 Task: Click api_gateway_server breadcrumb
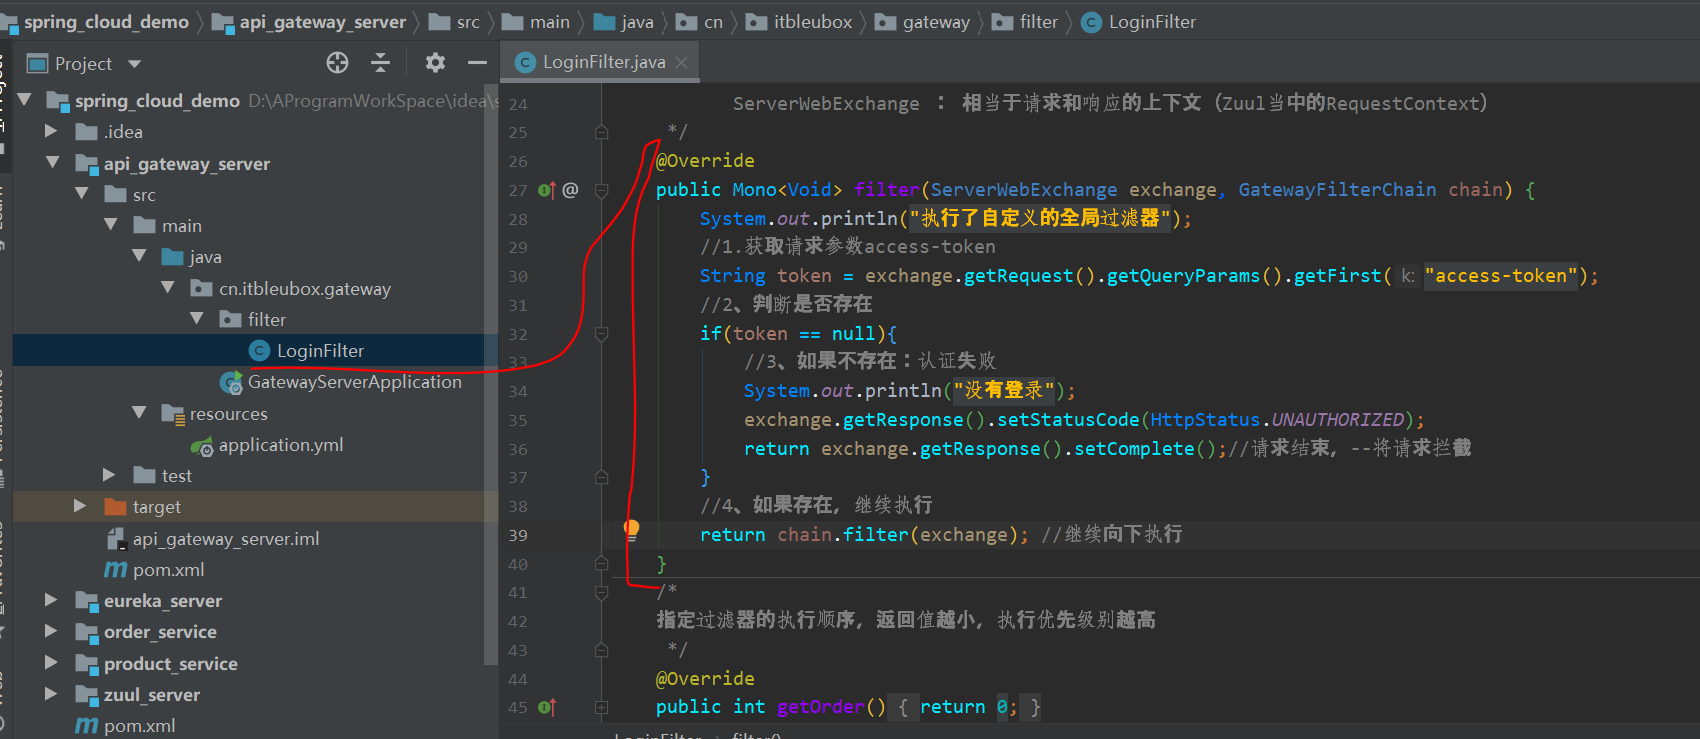coord(323,21)
